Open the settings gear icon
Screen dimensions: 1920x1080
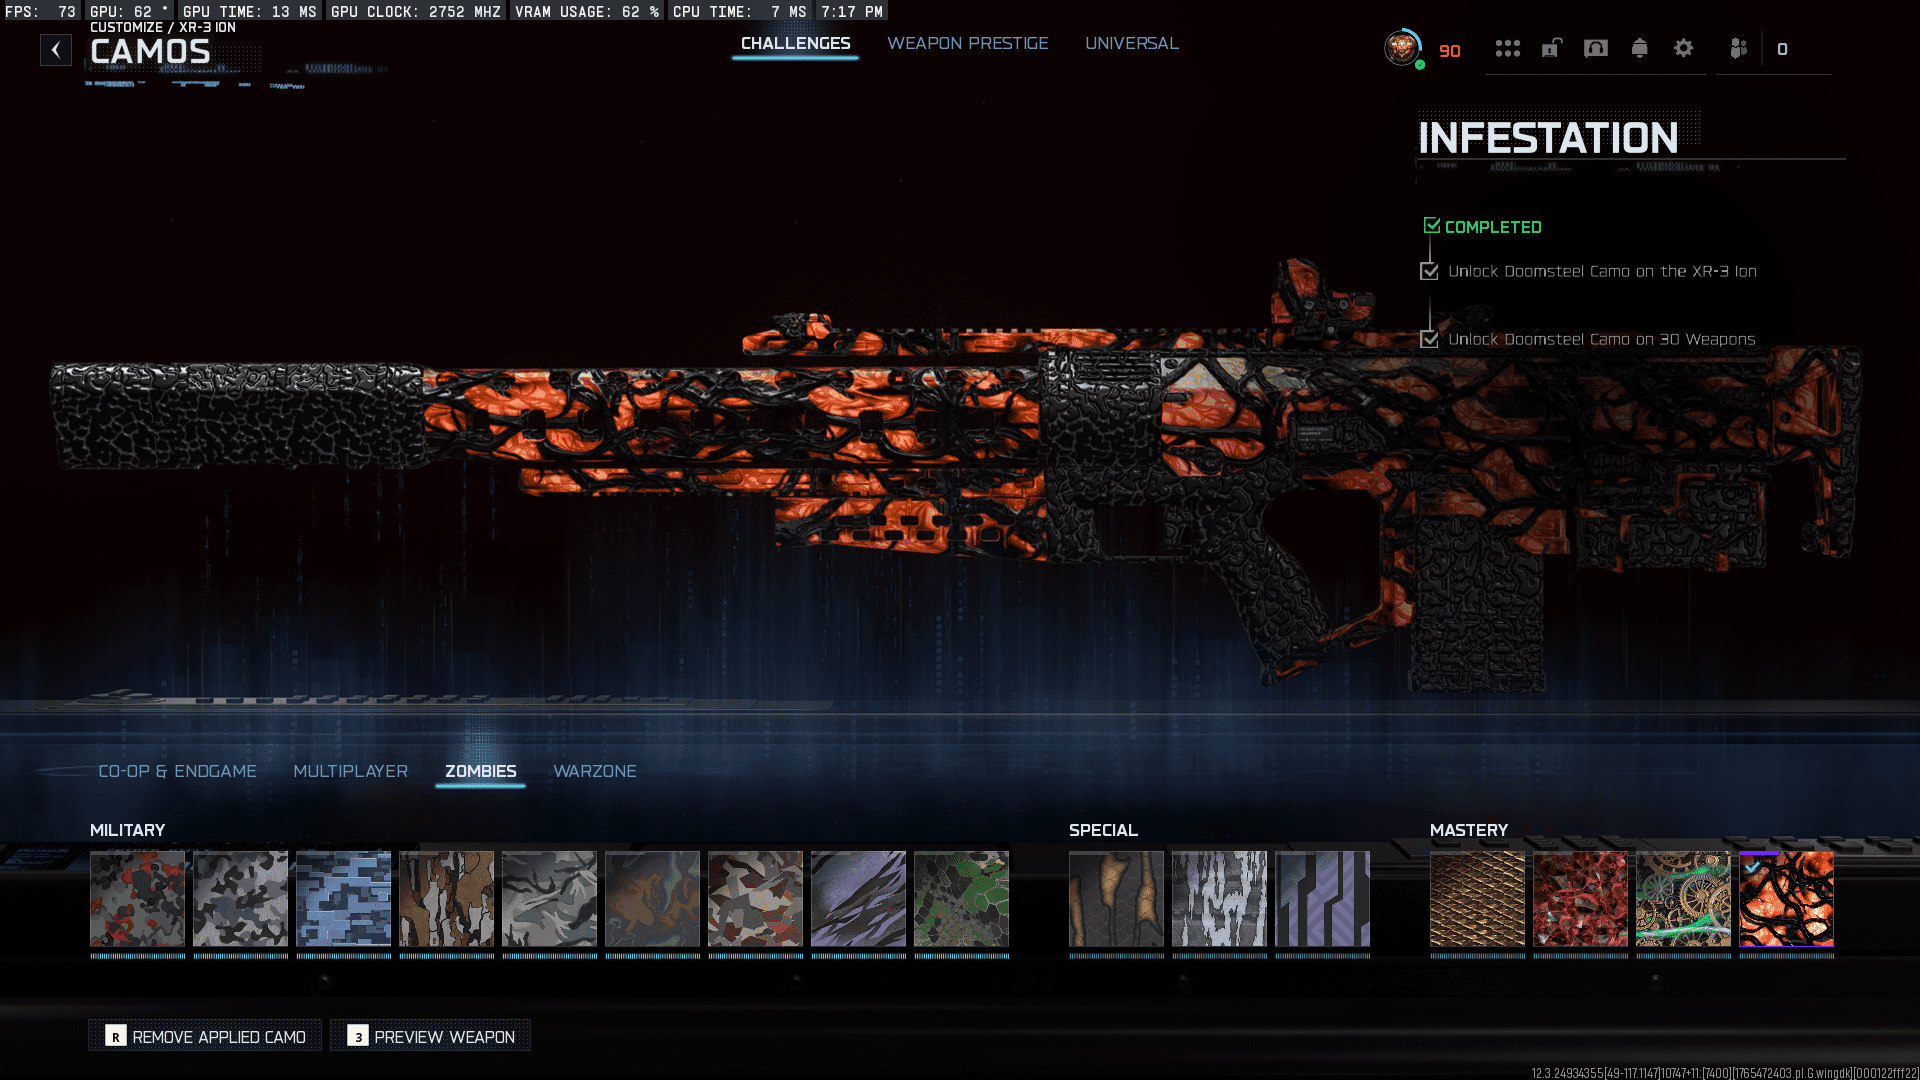[1683, 48]
